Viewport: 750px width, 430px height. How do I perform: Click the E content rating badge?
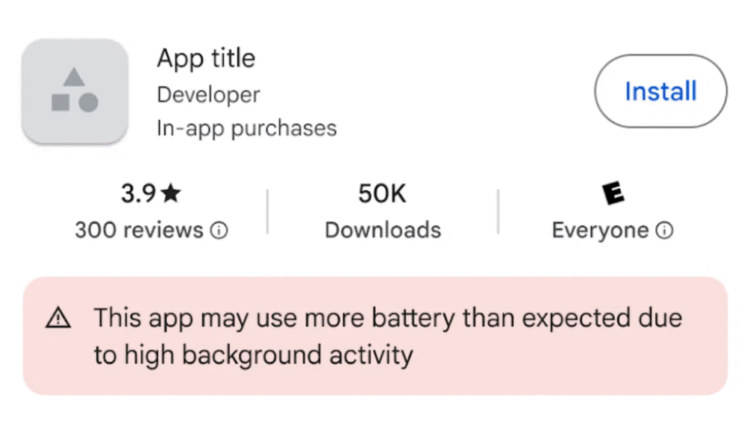click(x=613, y=193)
